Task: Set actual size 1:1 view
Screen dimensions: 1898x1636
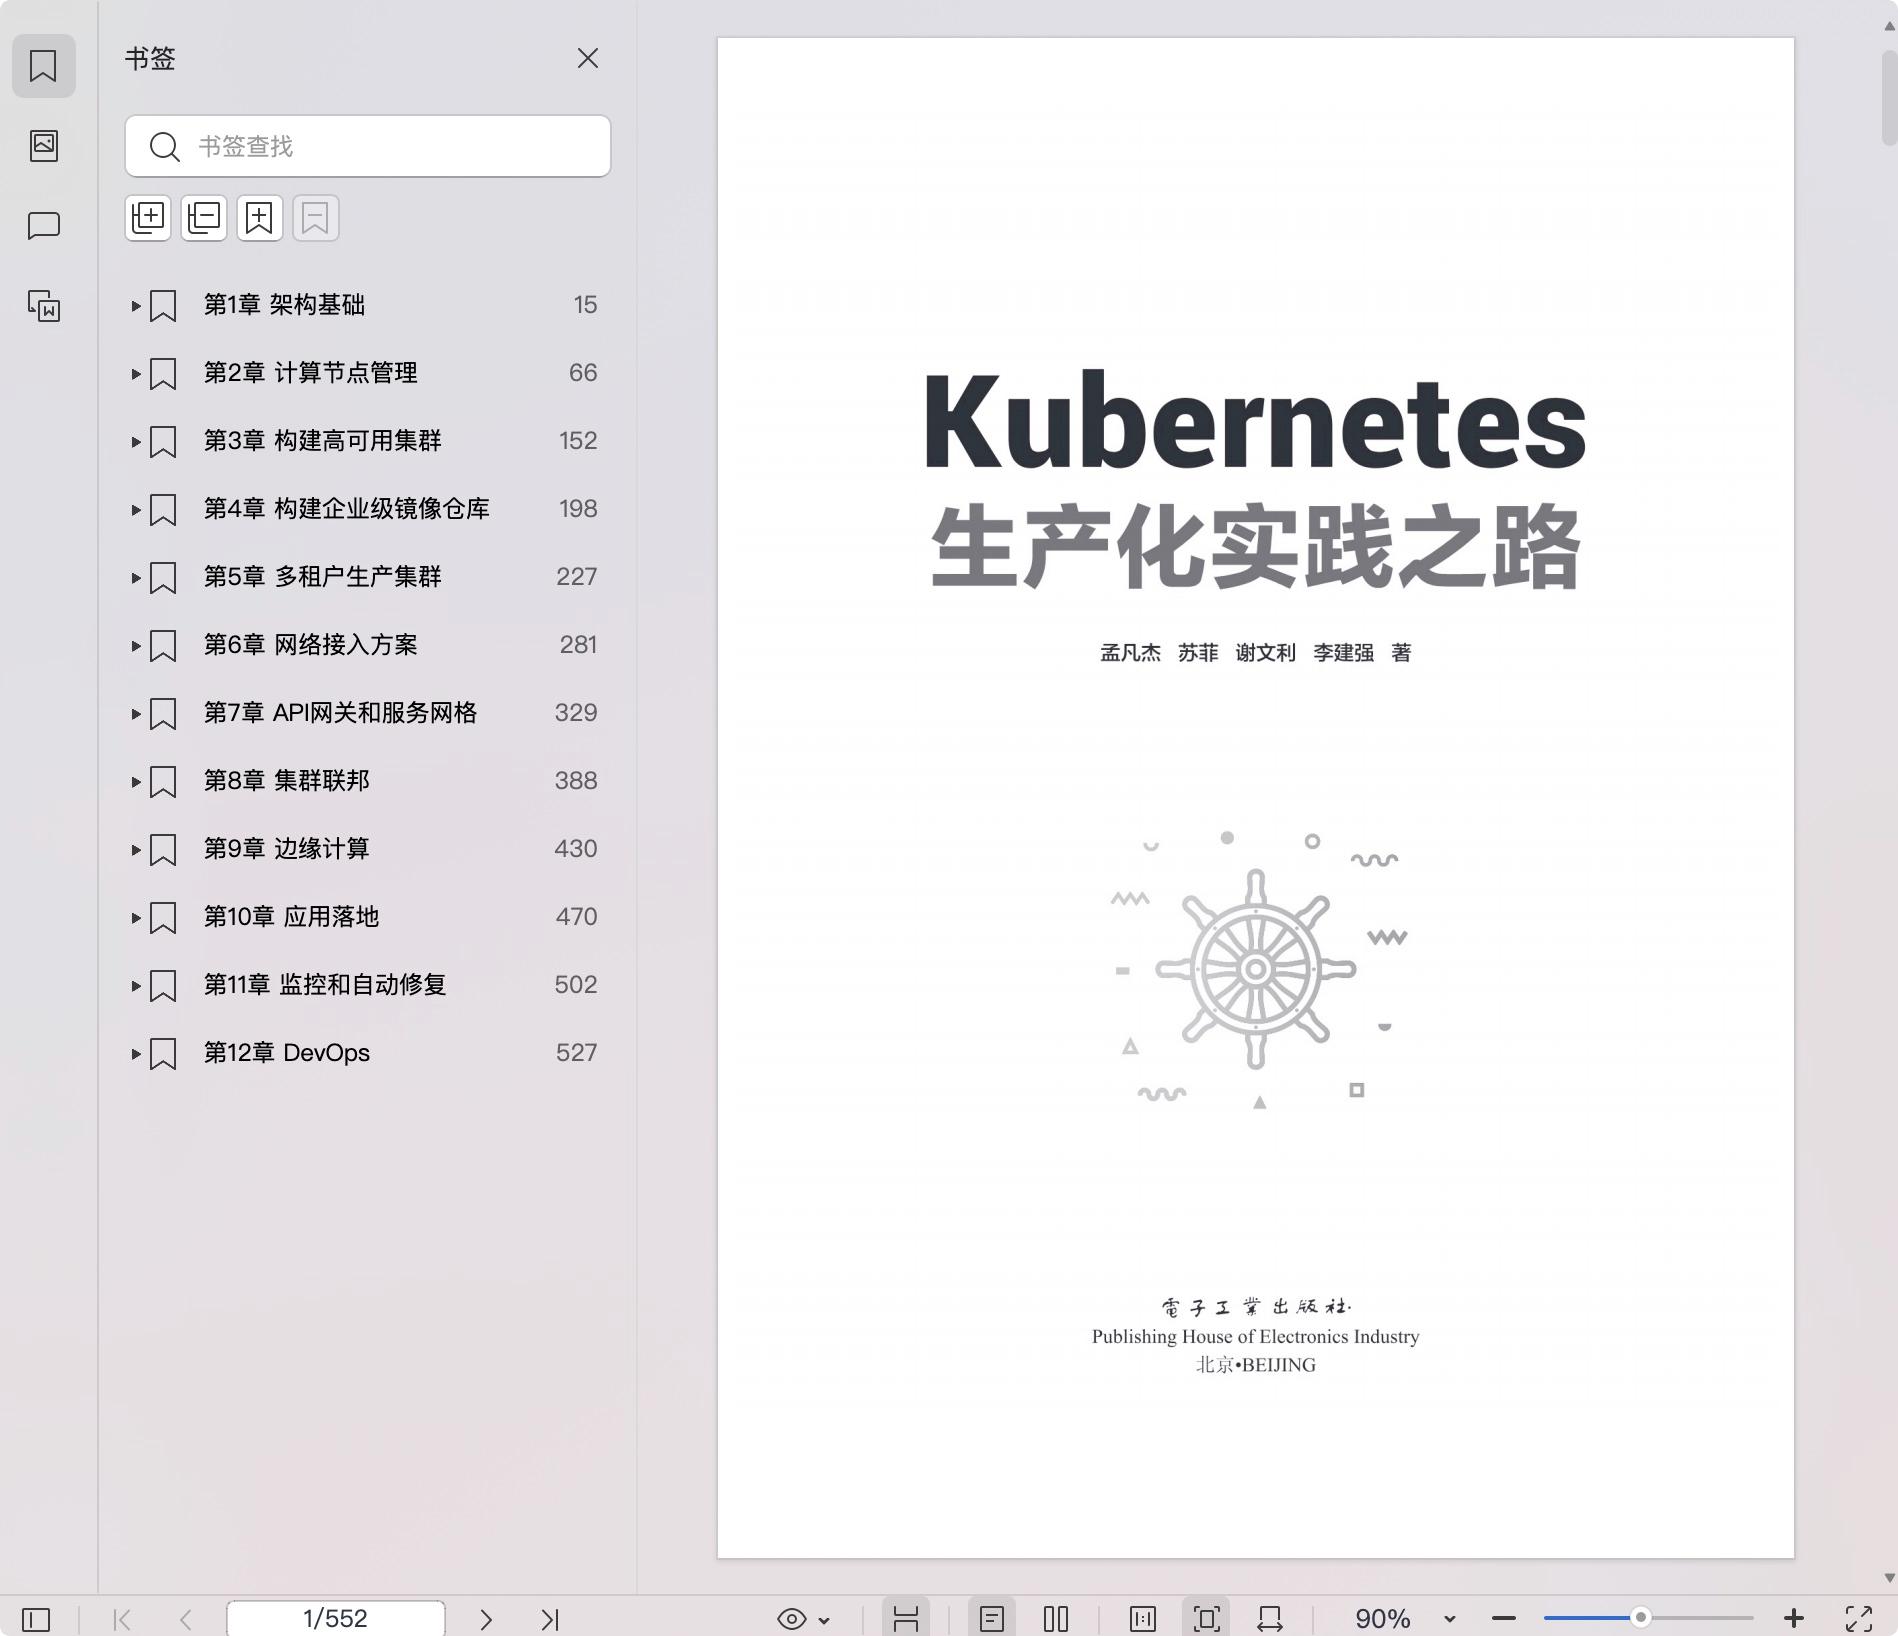Action: click(1143, 1619)
